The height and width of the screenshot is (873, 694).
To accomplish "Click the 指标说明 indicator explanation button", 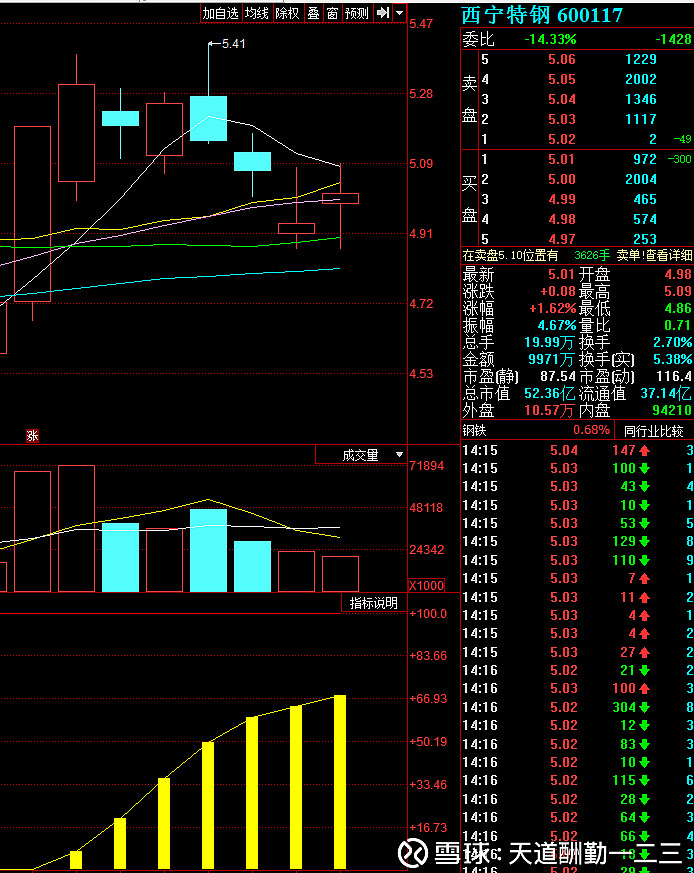I will [373, 603].
